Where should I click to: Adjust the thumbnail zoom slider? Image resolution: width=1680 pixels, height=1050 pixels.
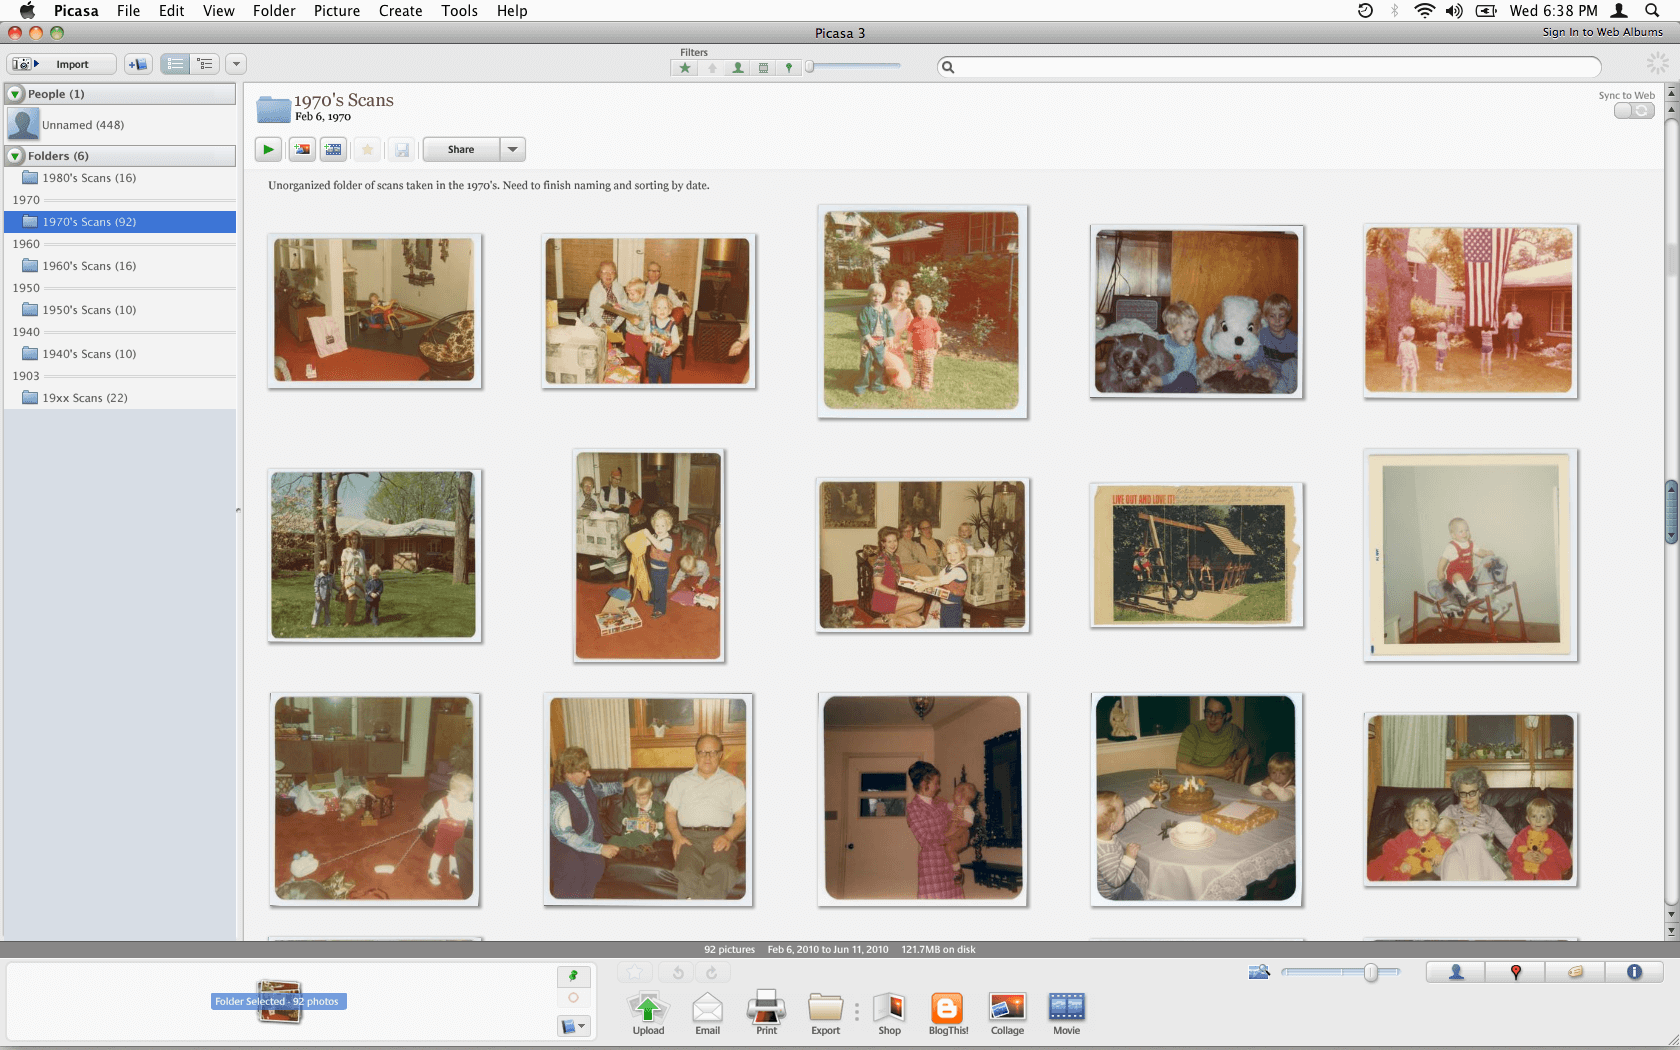[1369, 971]
